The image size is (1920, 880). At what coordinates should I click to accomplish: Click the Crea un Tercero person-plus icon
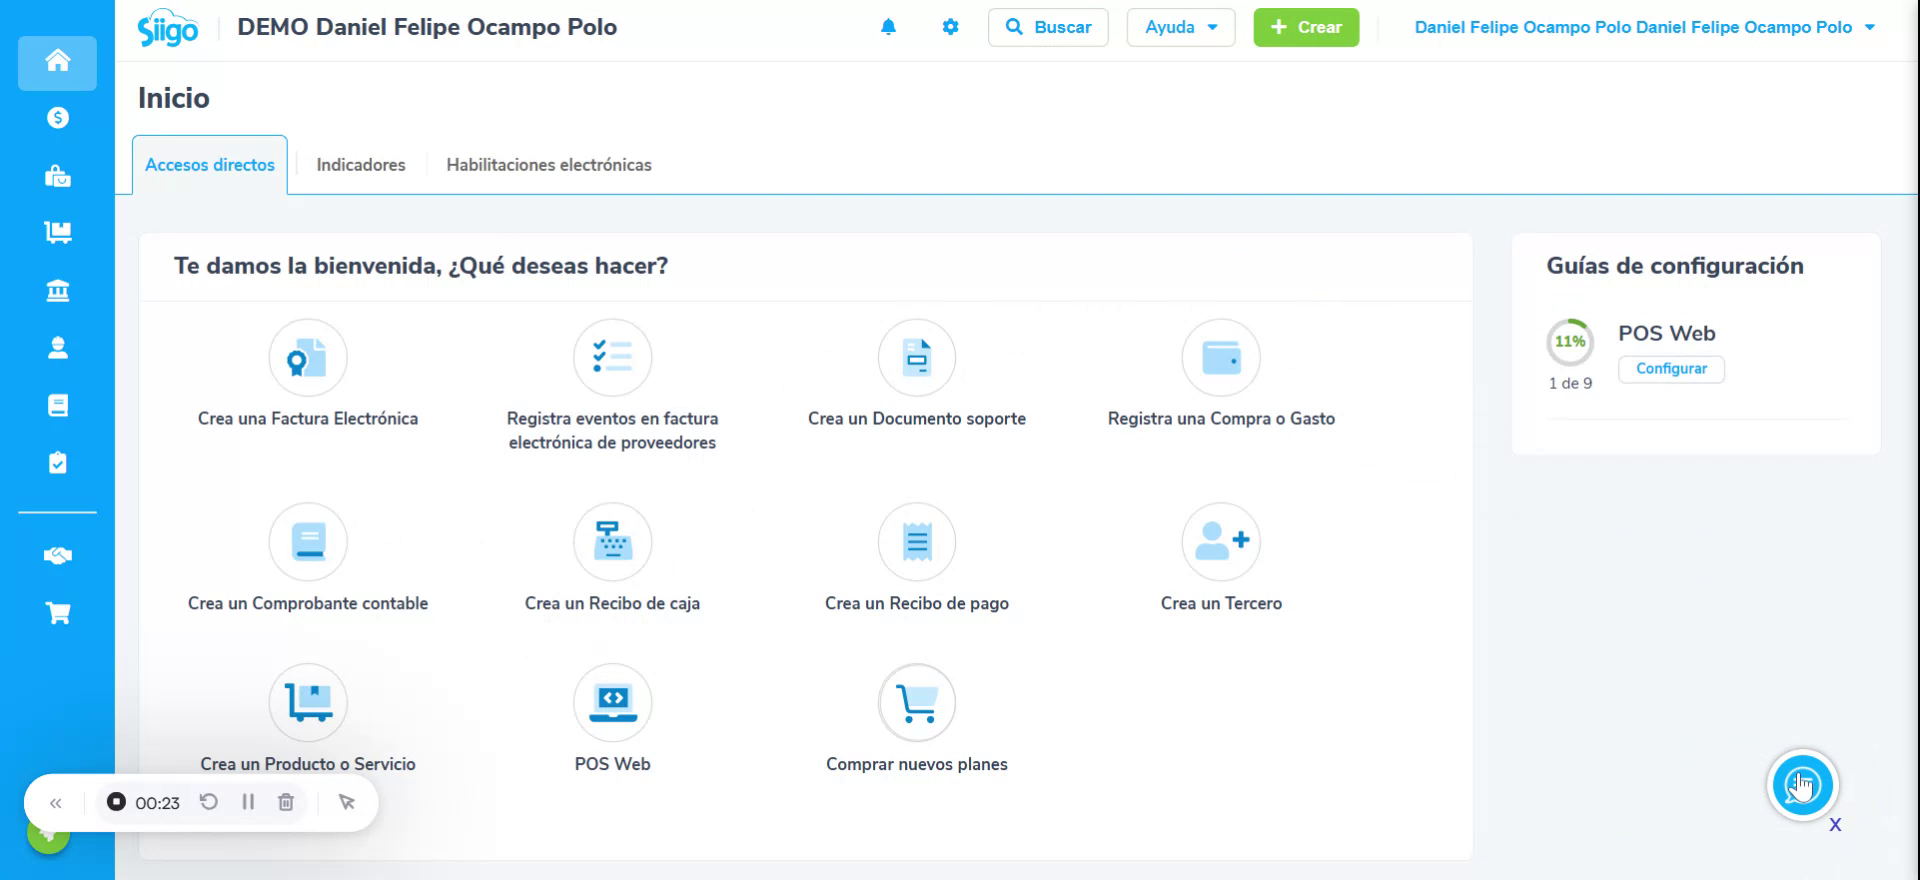[1221, 542]
